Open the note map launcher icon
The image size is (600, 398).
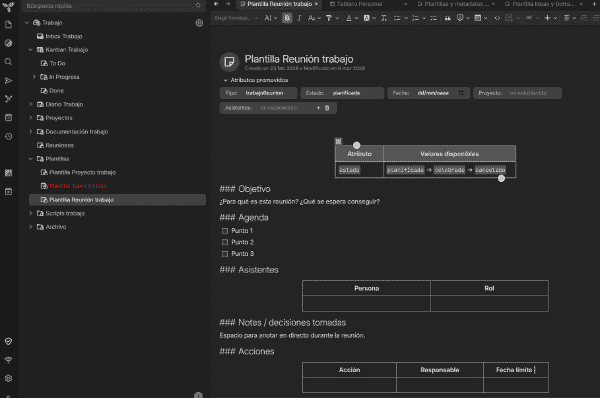8,99
